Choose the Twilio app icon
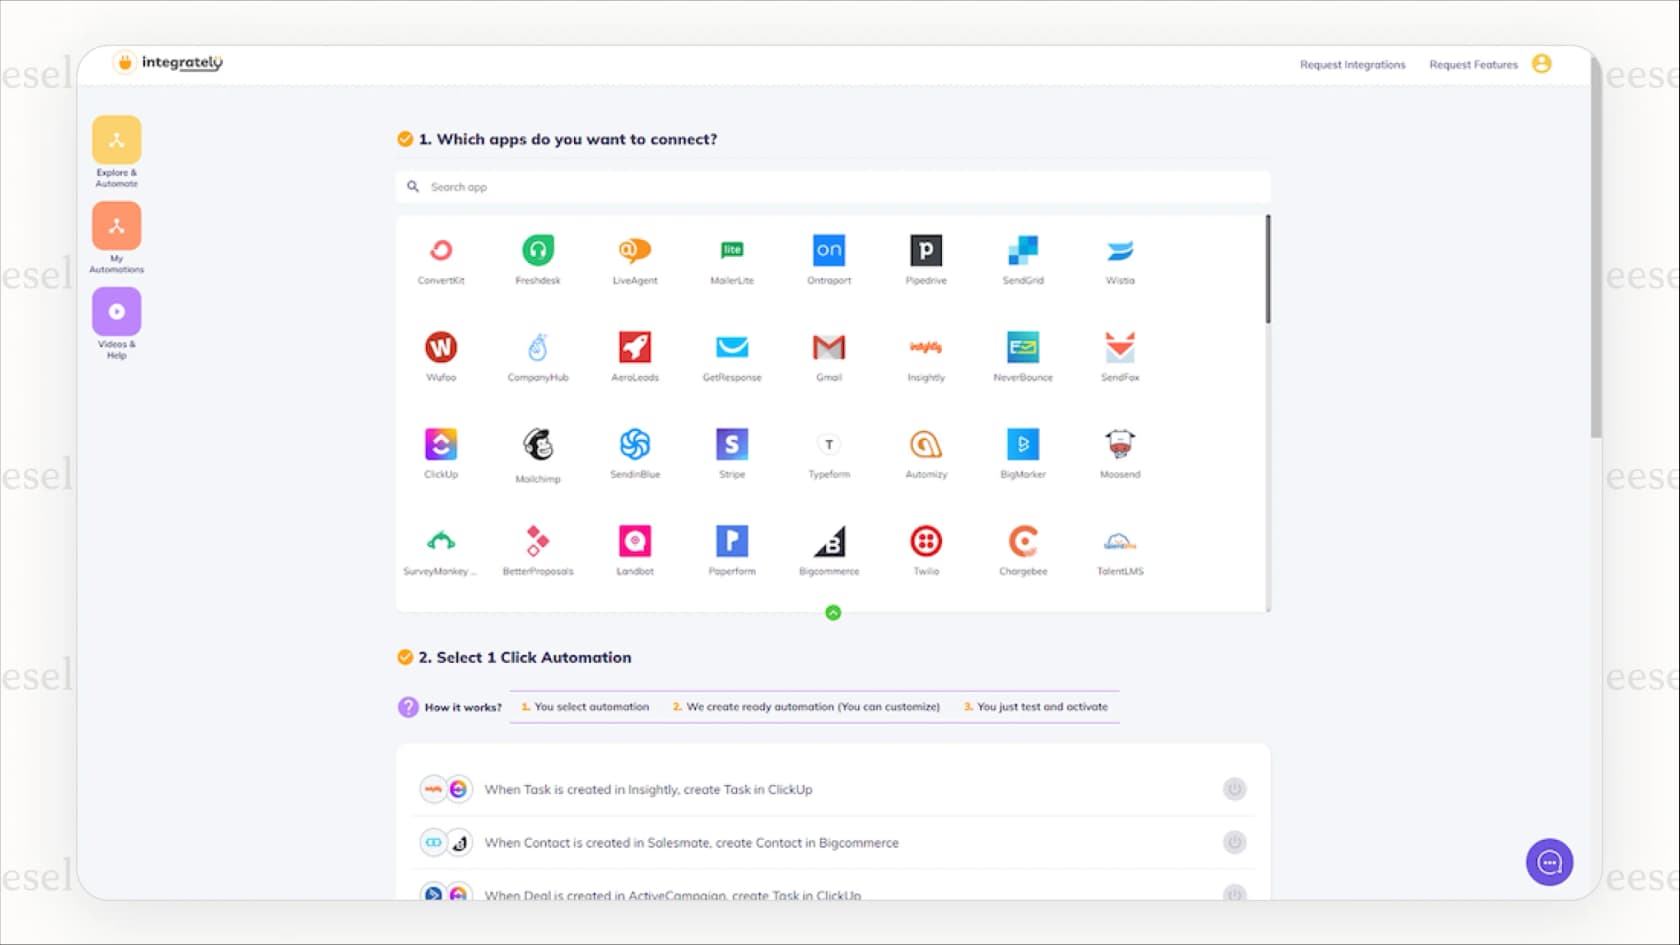 point(926,541)
